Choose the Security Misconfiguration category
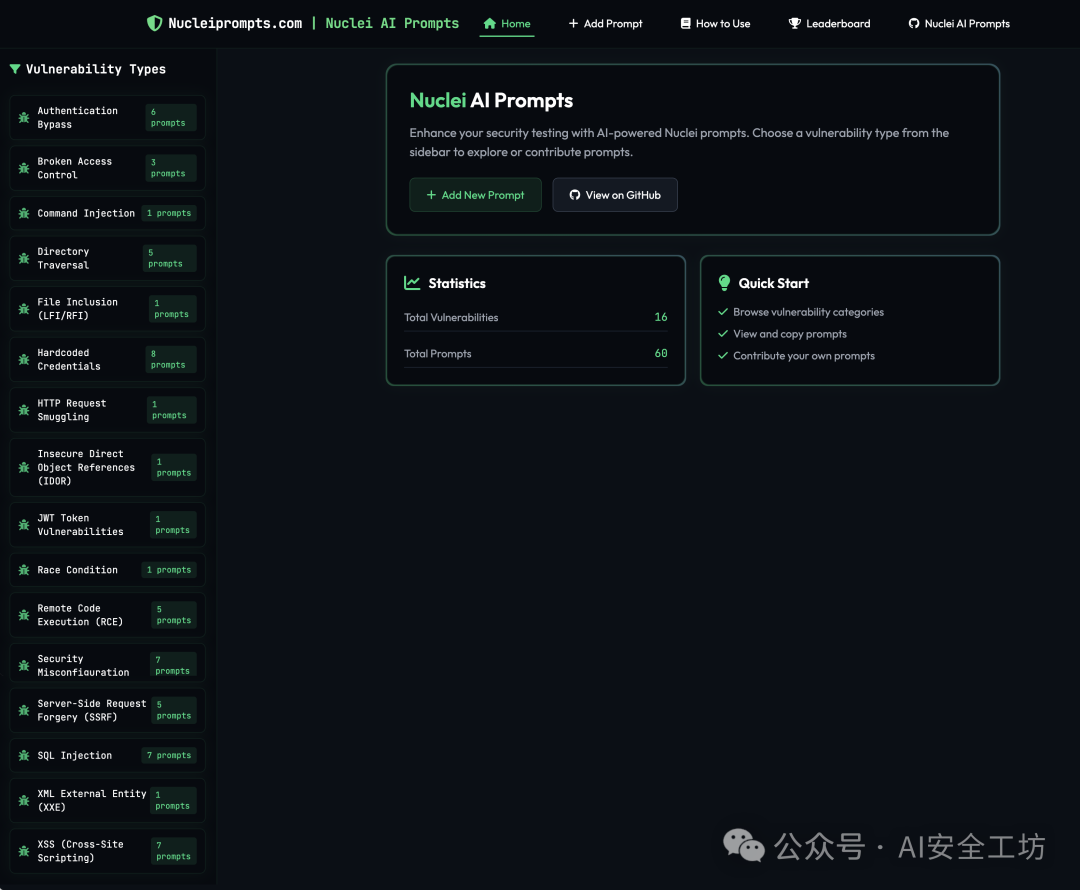This screenshot has height=890, width=1080. click(x=107, y=663)
